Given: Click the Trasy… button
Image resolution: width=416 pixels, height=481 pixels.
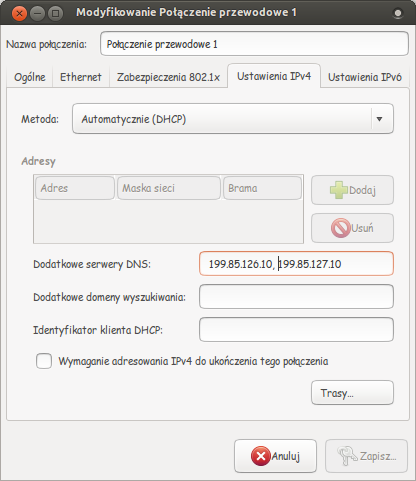Looking at the screenshot, I should tap(352, 393).
